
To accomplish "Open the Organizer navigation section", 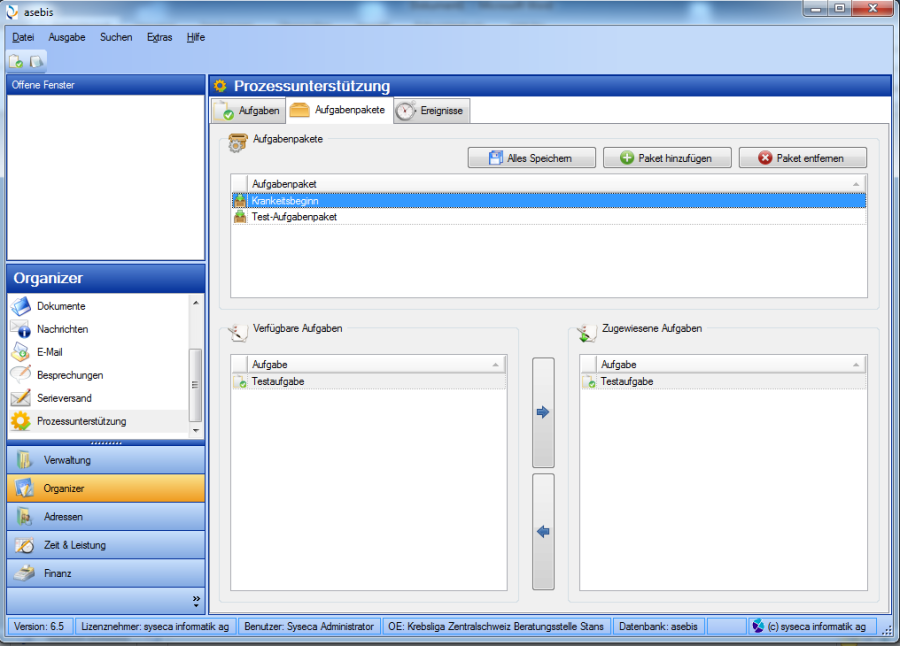I will pos(106,489).
